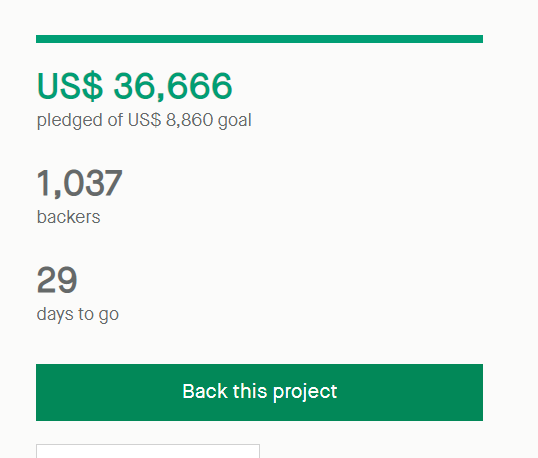Click the 29 days remaining number
538x458 pixels.
pyautogui.click(x=57, y=280)
